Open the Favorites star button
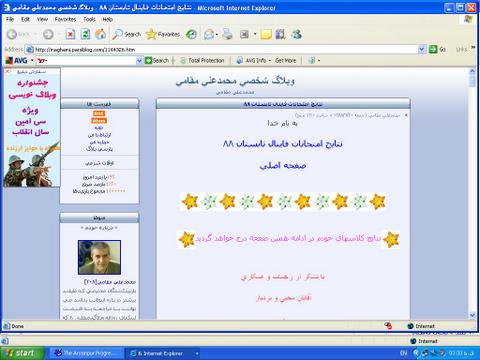This screenshot has height=360, width=480. [x=163, y=34]
